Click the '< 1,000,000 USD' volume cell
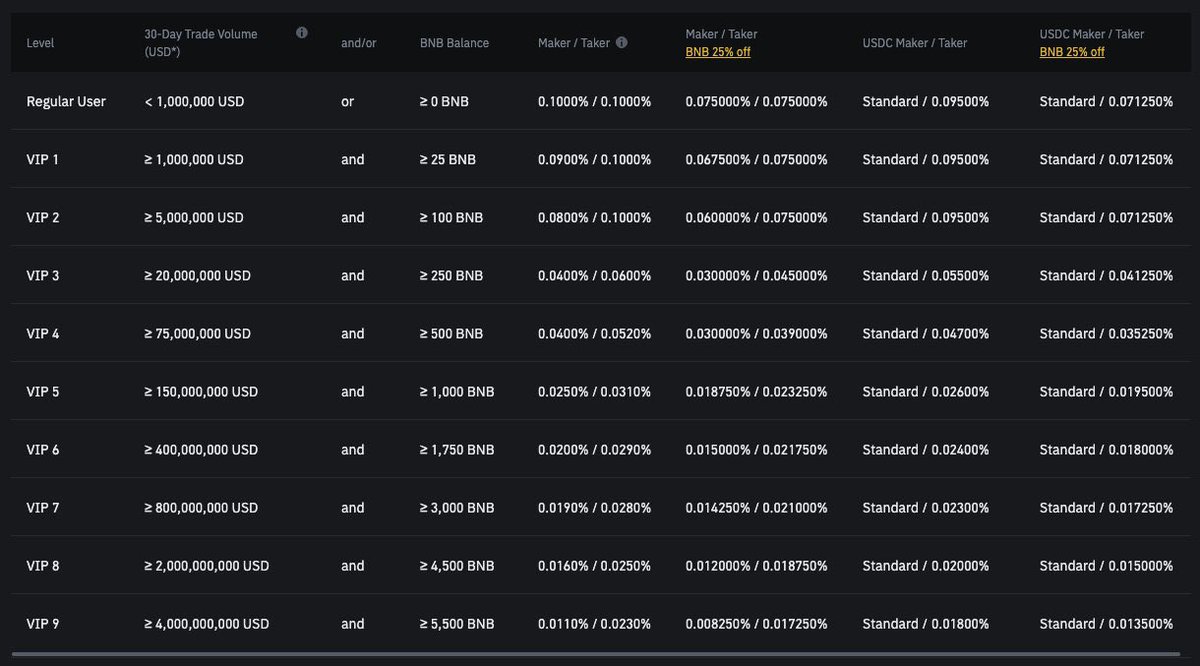The height and width of the screenshot is (666, 1200). (194, 101)
